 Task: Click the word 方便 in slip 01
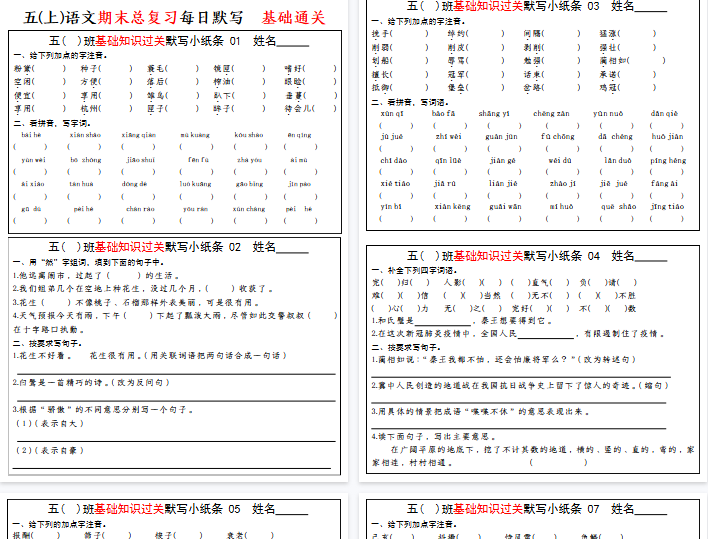click(x=88, y=82)
